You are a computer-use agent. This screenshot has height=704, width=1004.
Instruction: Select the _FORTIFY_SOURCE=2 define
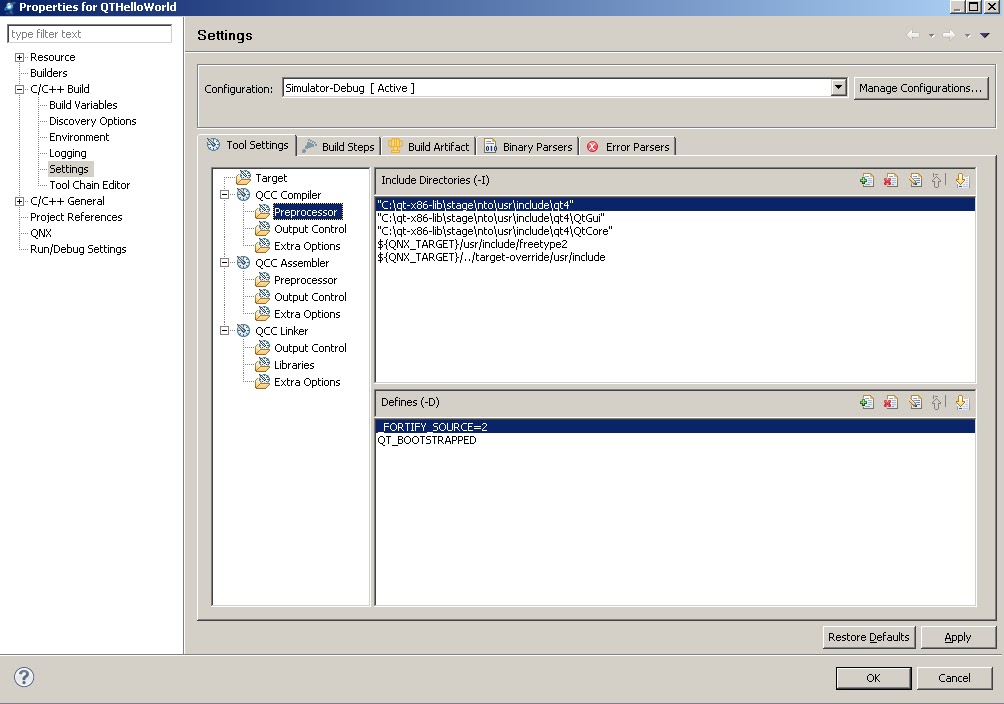point(676,427)
